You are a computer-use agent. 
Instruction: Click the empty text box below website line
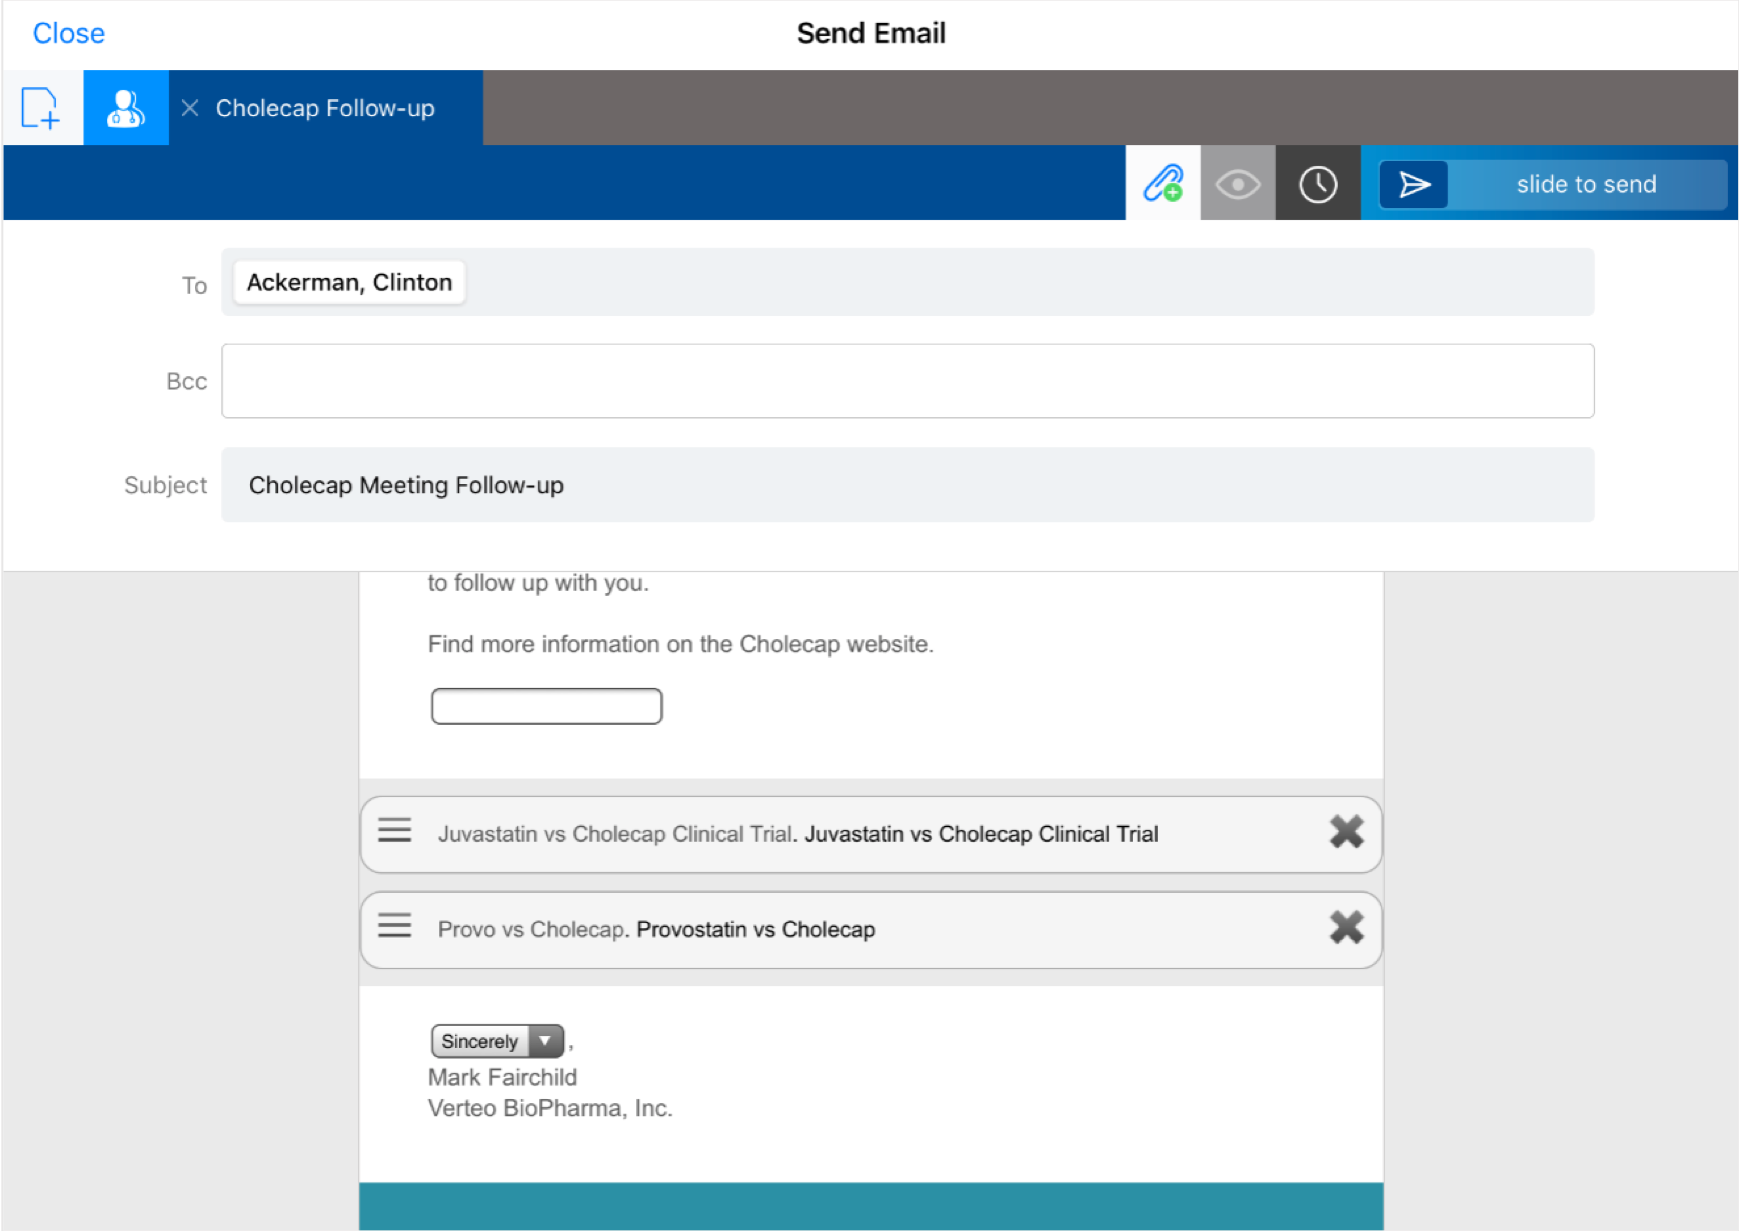546,706
